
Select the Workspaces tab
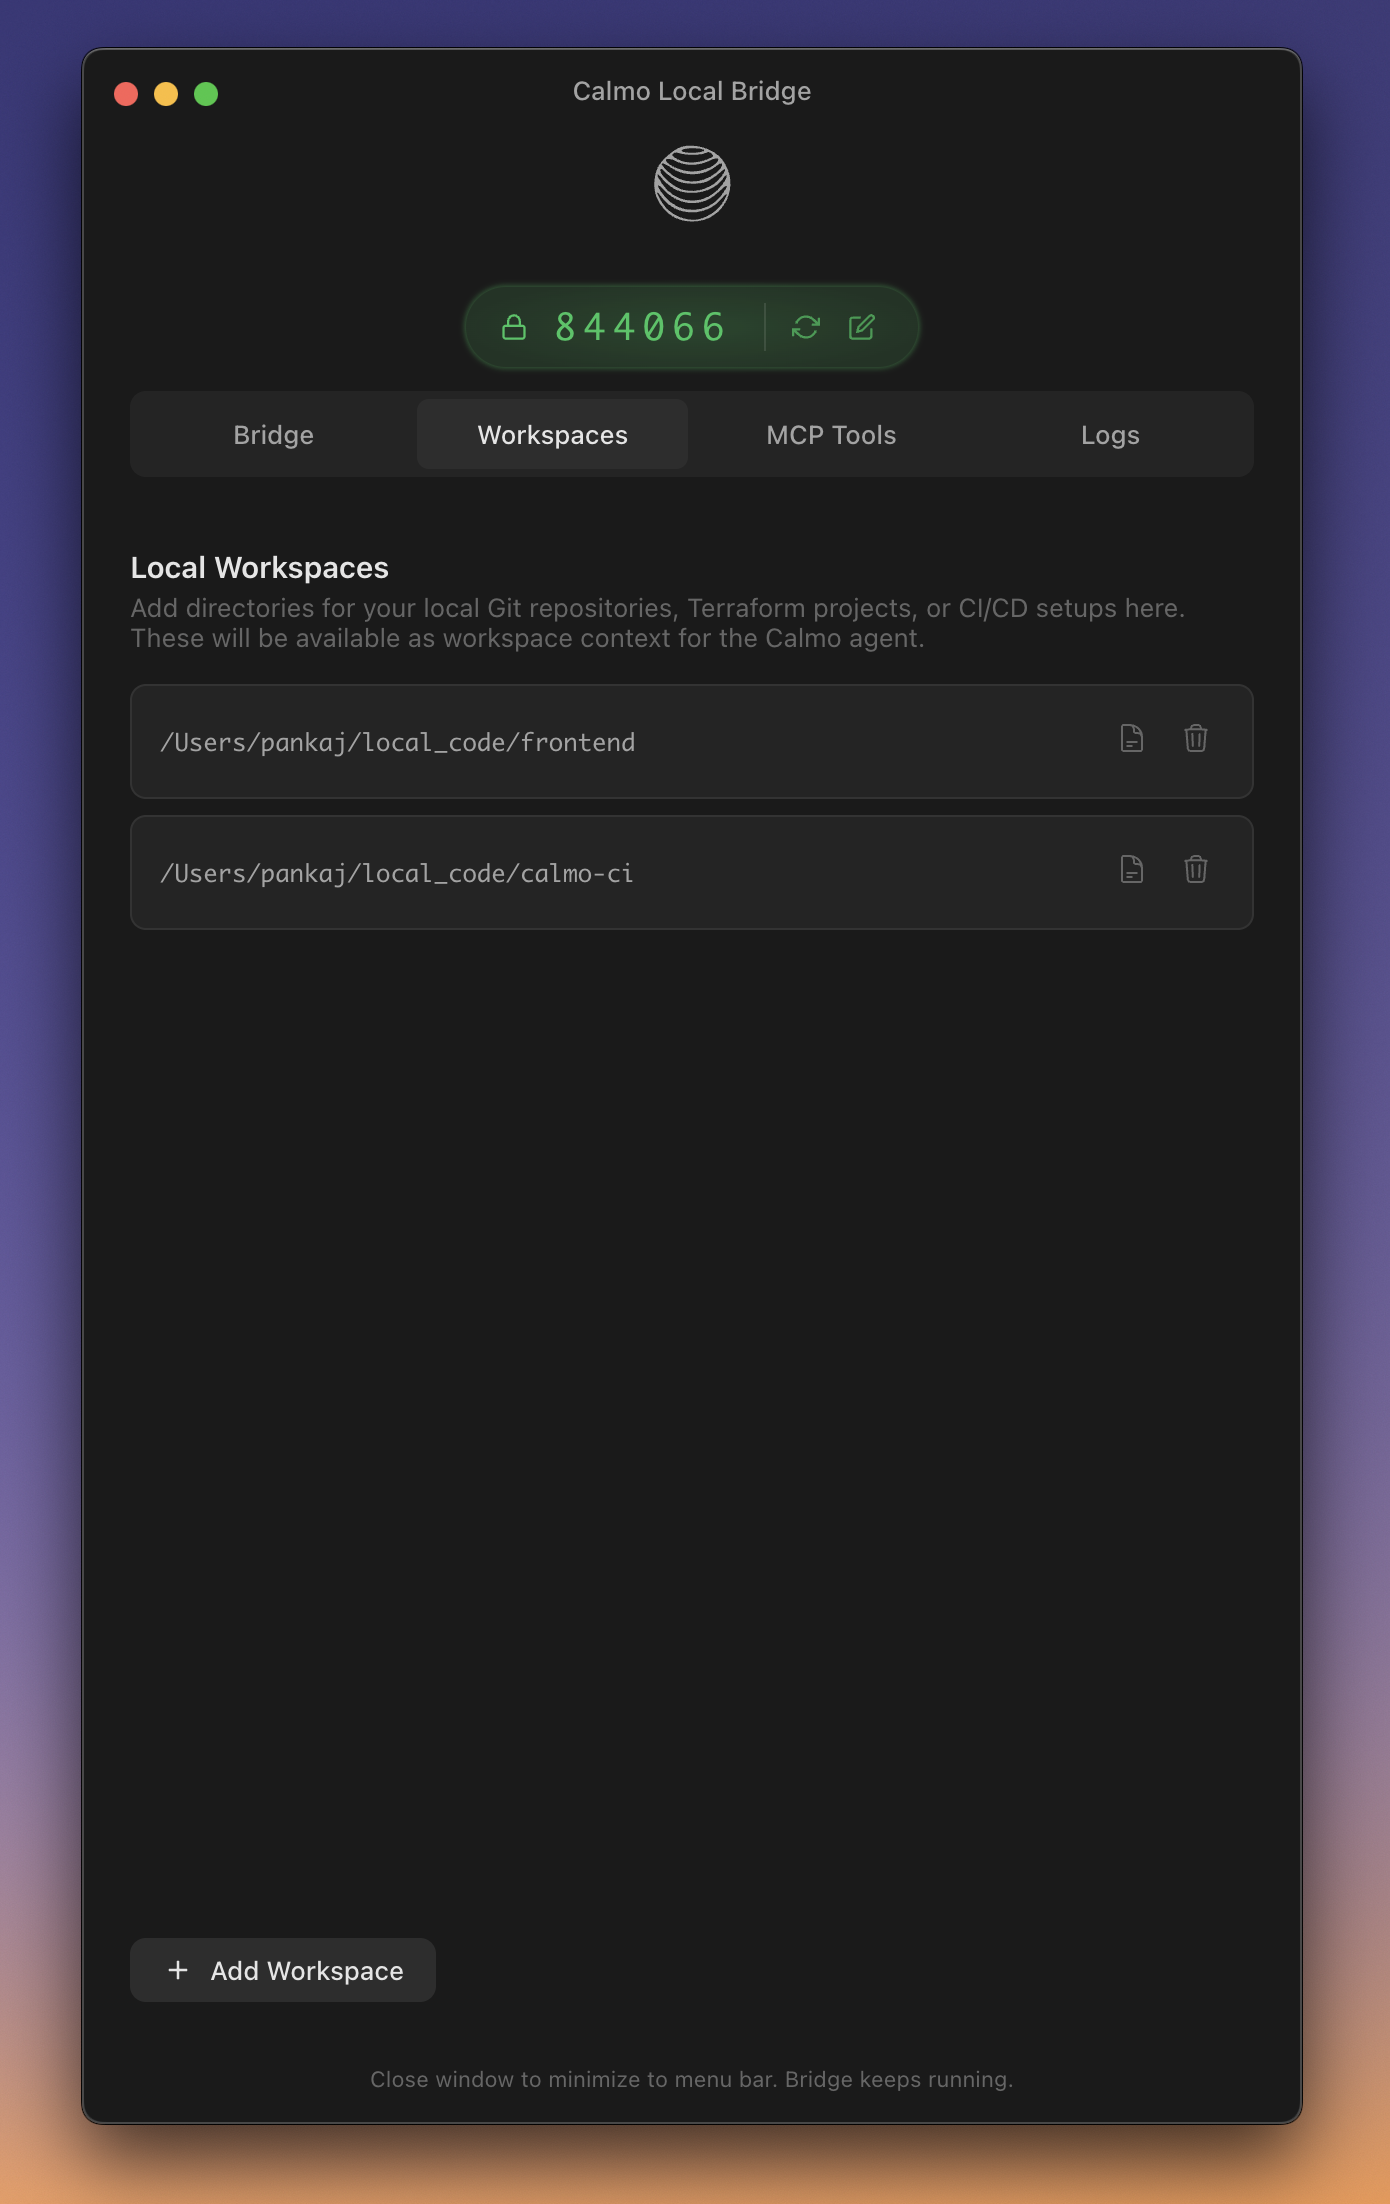(x=552, y=435)
